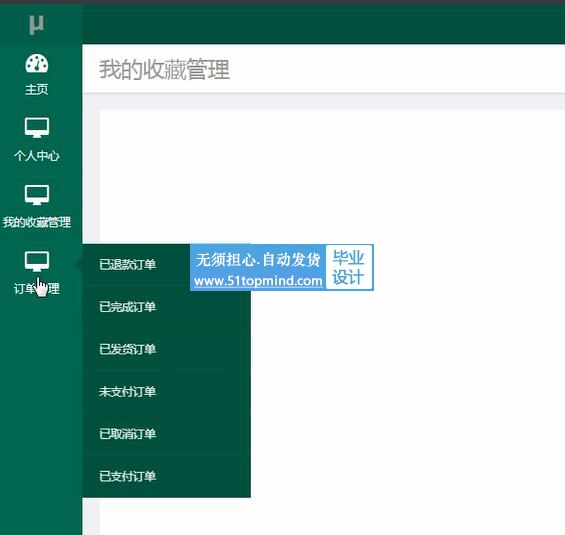Choose 已退款订单 from the order submenu

point(127,264)
